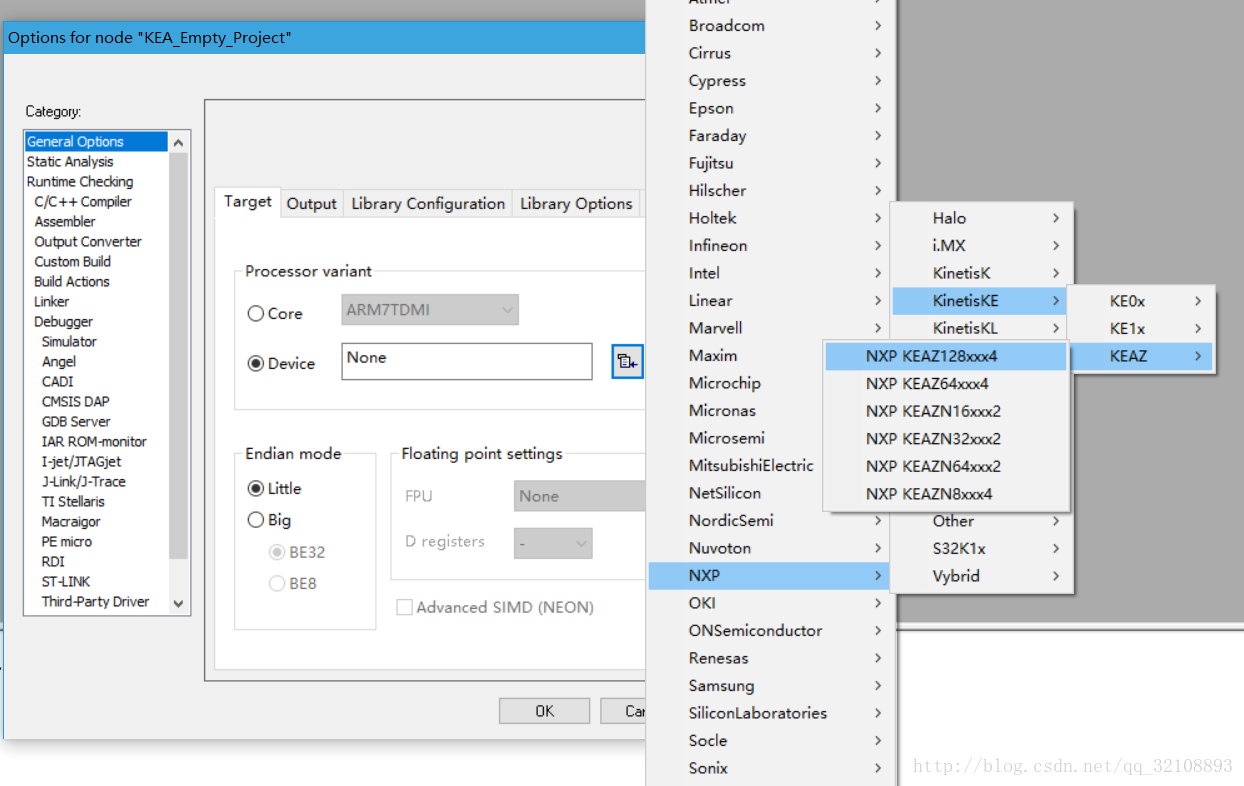The width and height of the screenshot is (1244, 786).
Task: Select NXP KEAZN8xxx4 device
Action: point(945,494)
